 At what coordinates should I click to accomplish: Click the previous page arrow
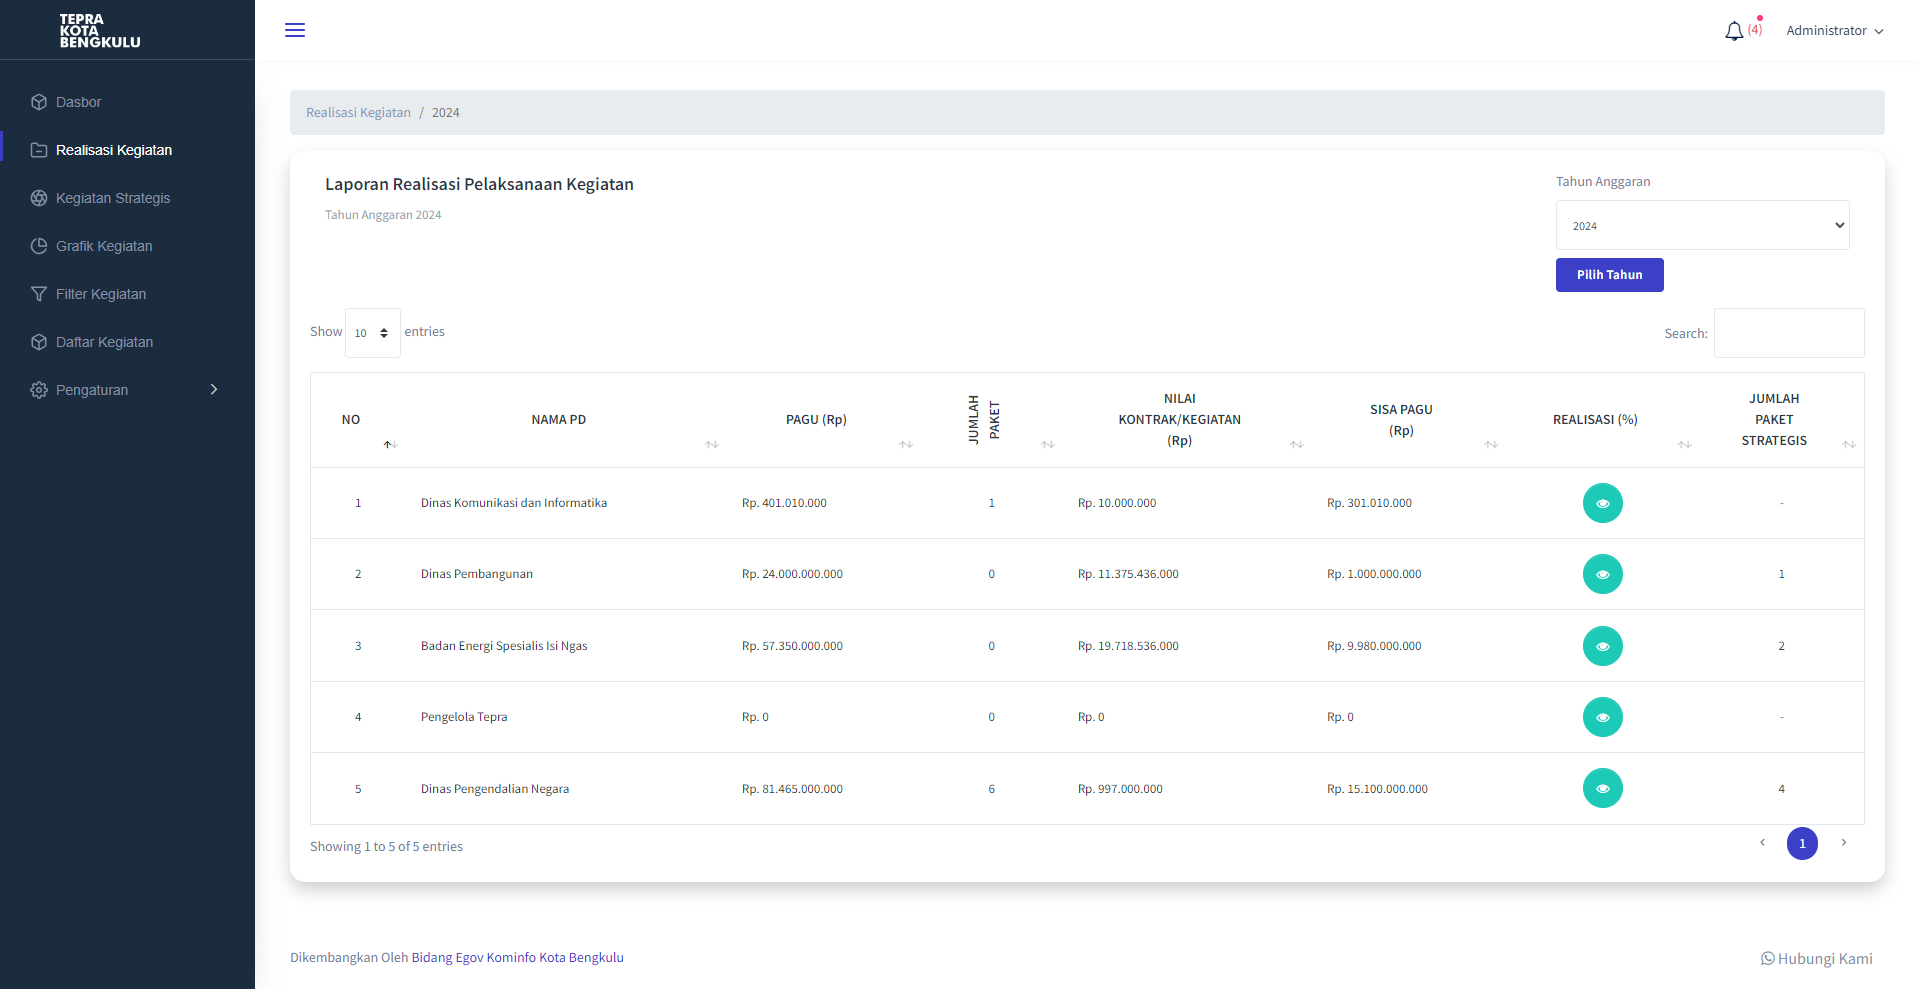click(1762, 843)
